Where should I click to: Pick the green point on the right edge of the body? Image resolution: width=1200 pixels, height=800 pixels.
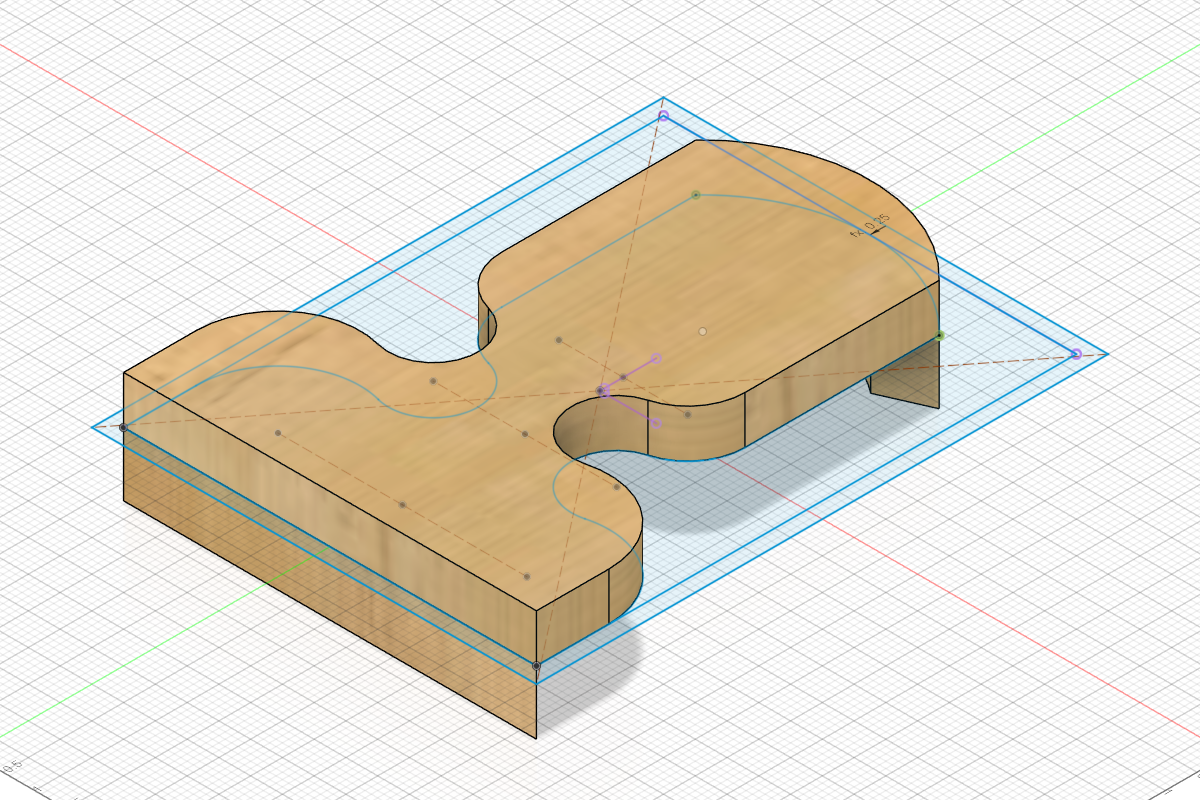coord(940,336)
